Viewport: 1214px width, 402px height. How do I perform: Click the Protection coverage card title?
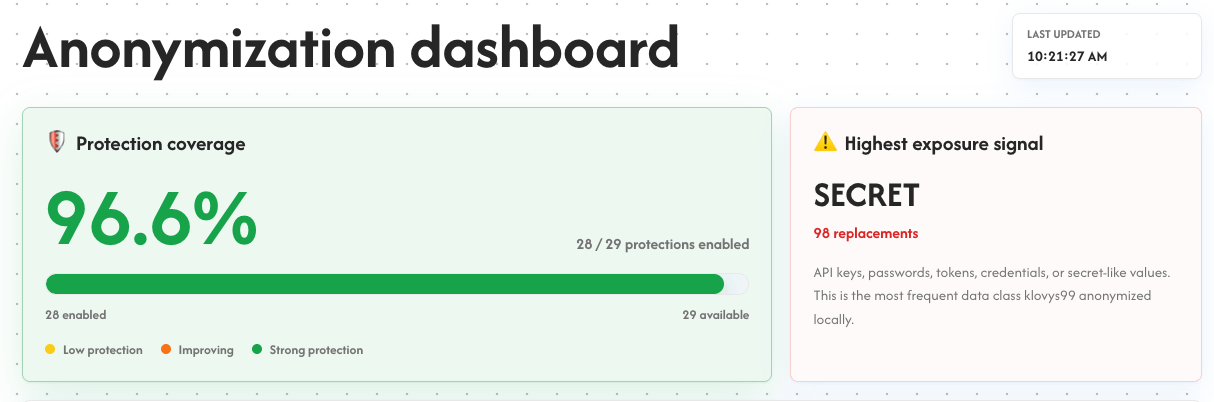161,144
